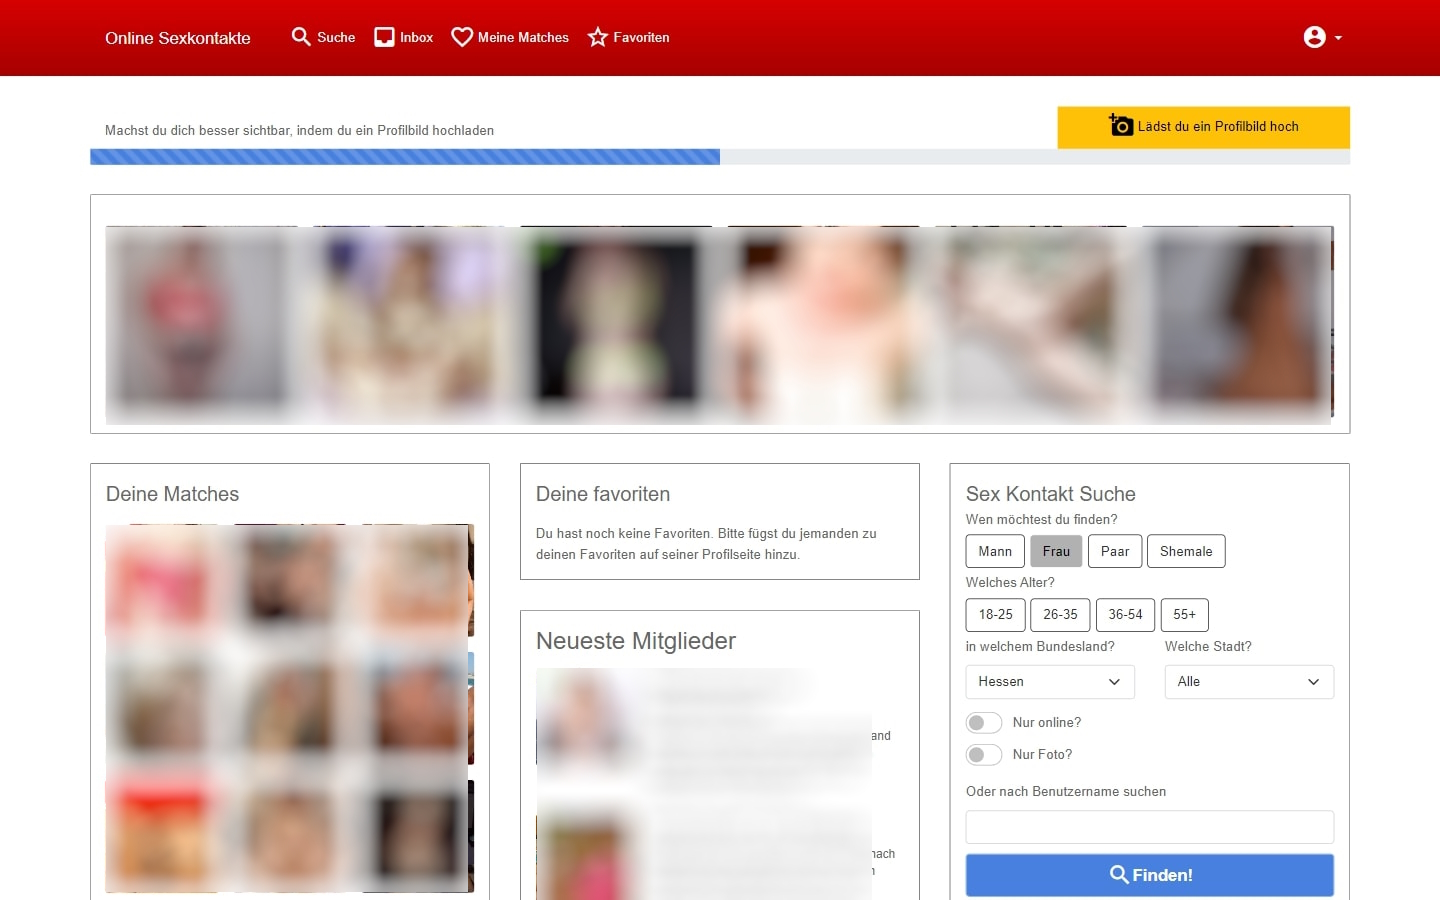1440x900 pixels.
Task: Select the 26-35 age range button
Action: [1060, 615]
